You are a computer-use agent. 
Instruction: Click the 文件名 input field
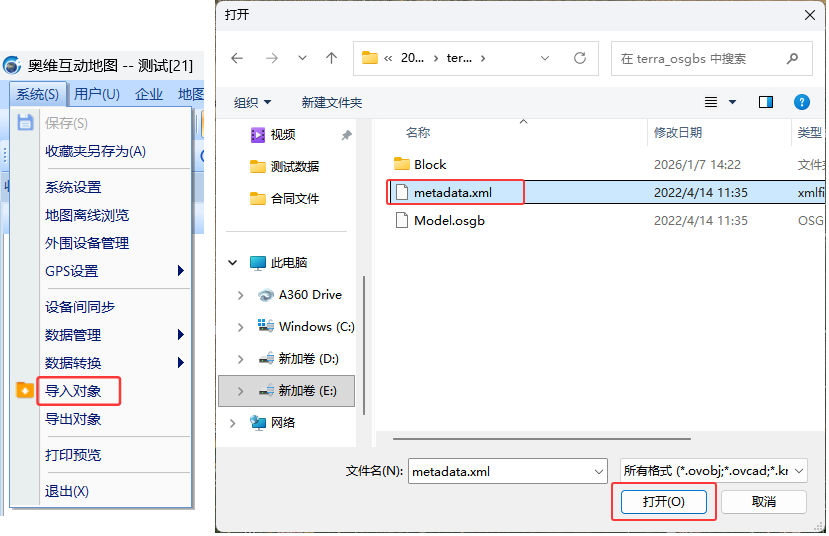click(508, 471)
